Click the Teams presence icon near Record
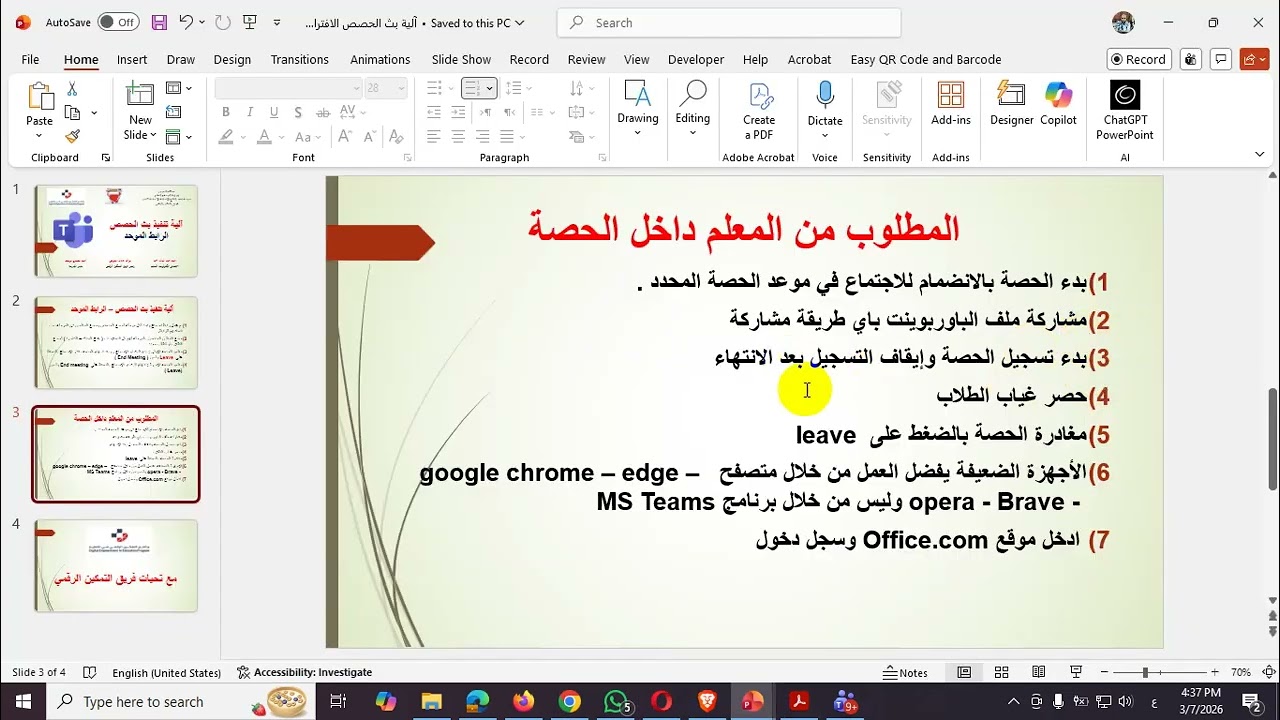1280x720 pixels. coord(1190,59)
